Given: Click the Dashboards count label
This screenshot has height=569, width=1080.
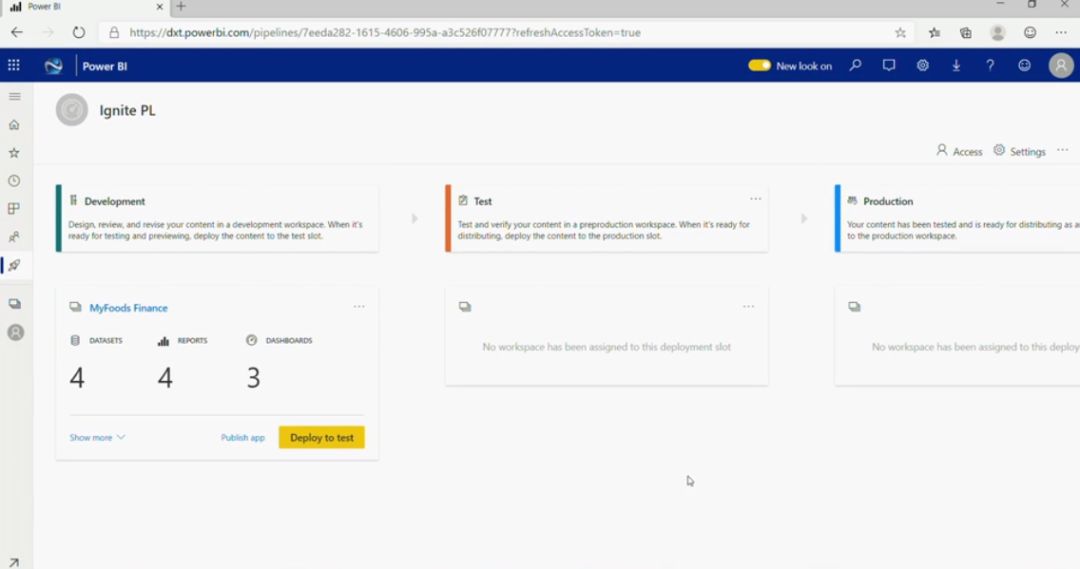Looking at the screenshot, I should click(289, 340).
